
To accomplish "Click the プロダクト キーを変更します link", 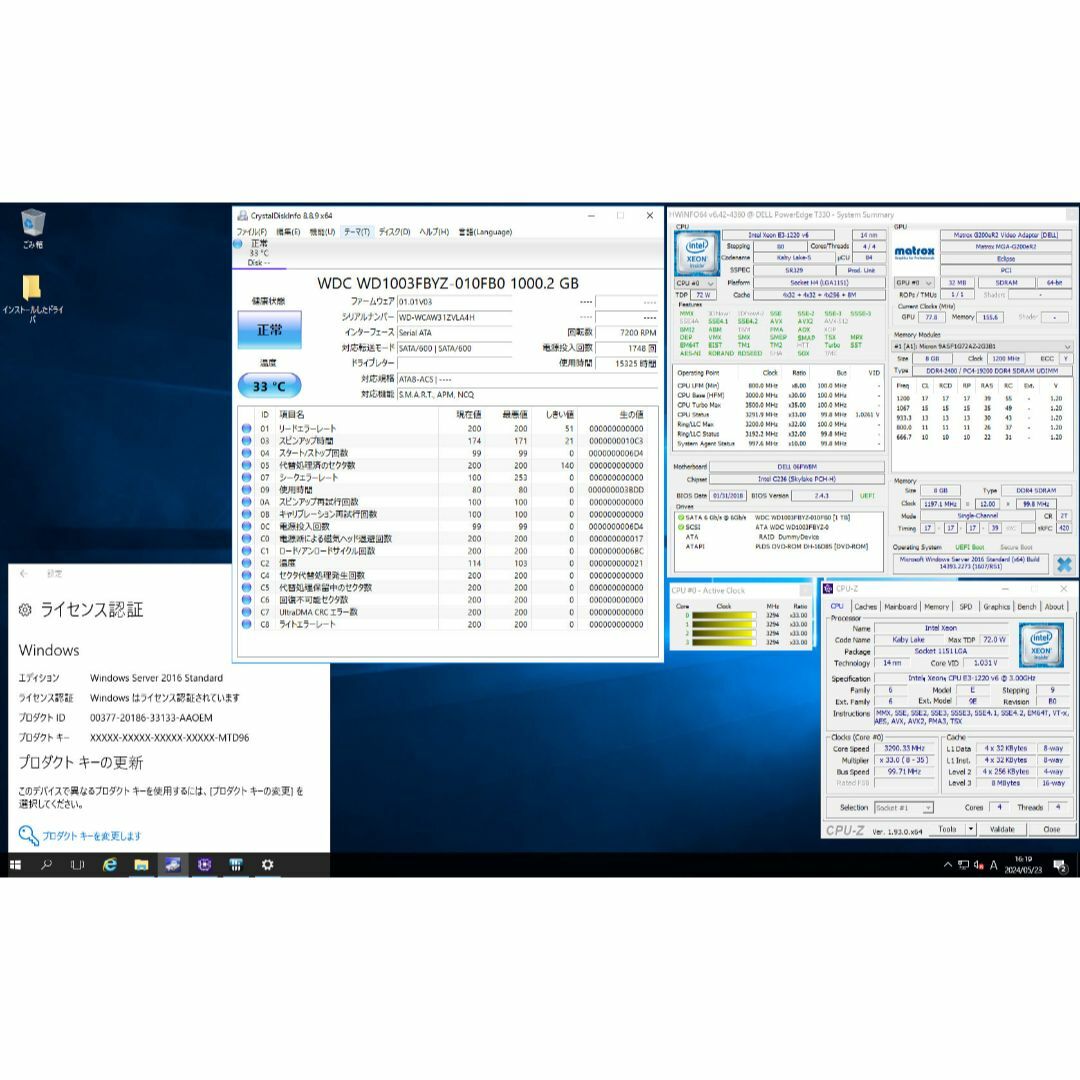I will (x=92, y=836).
